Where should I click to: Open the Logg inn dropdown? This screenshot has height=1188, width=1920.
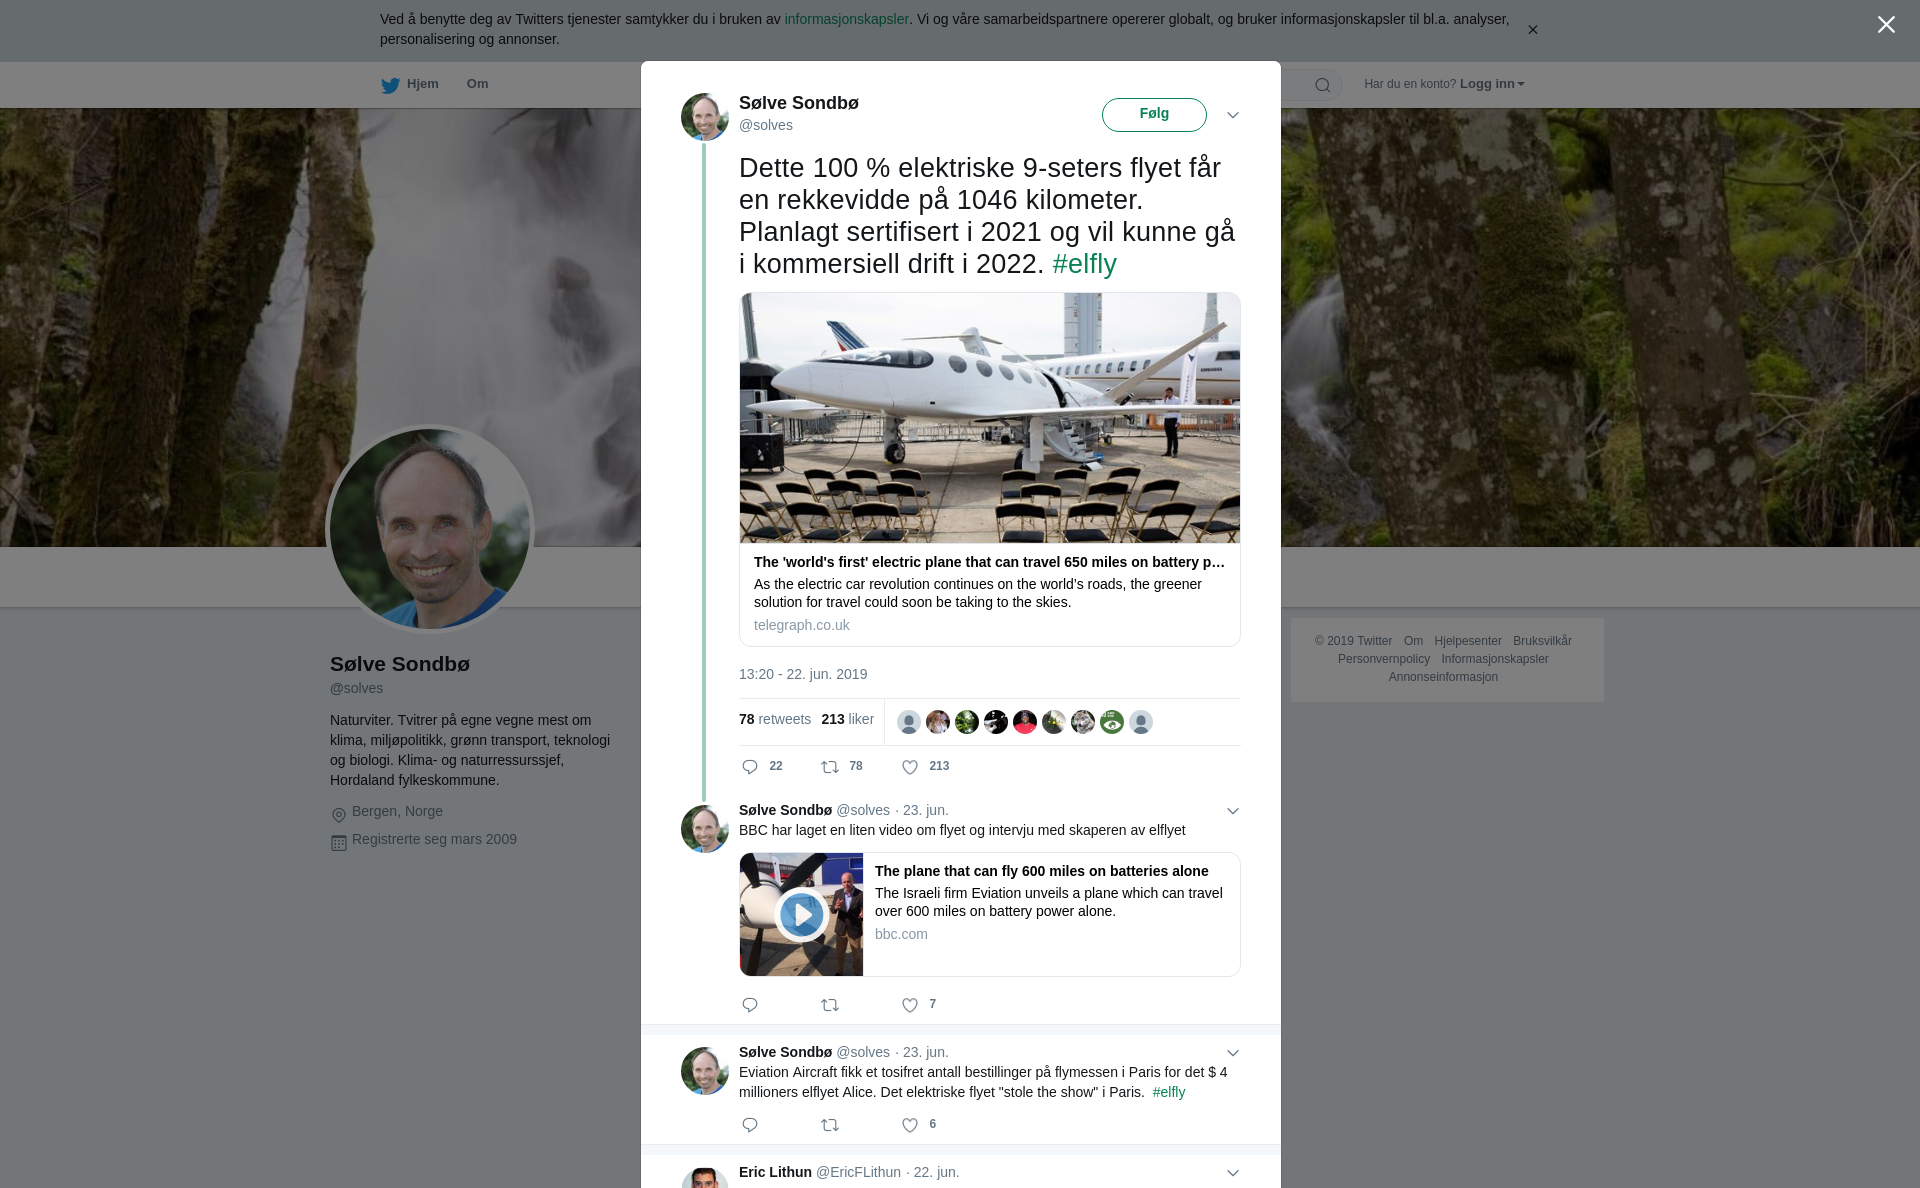pos(1492,84)
